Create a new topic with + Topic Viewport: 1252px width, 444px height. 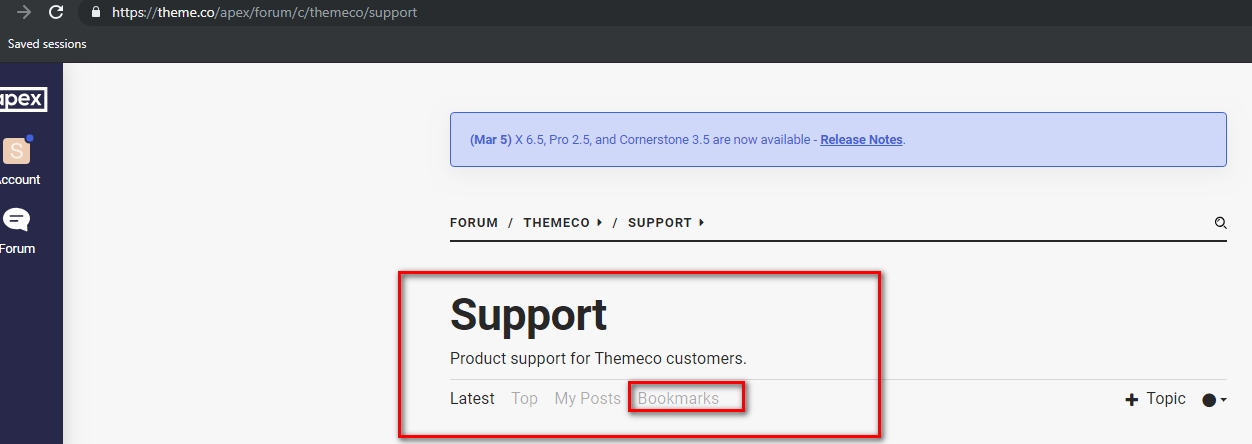coord(1155,398)
